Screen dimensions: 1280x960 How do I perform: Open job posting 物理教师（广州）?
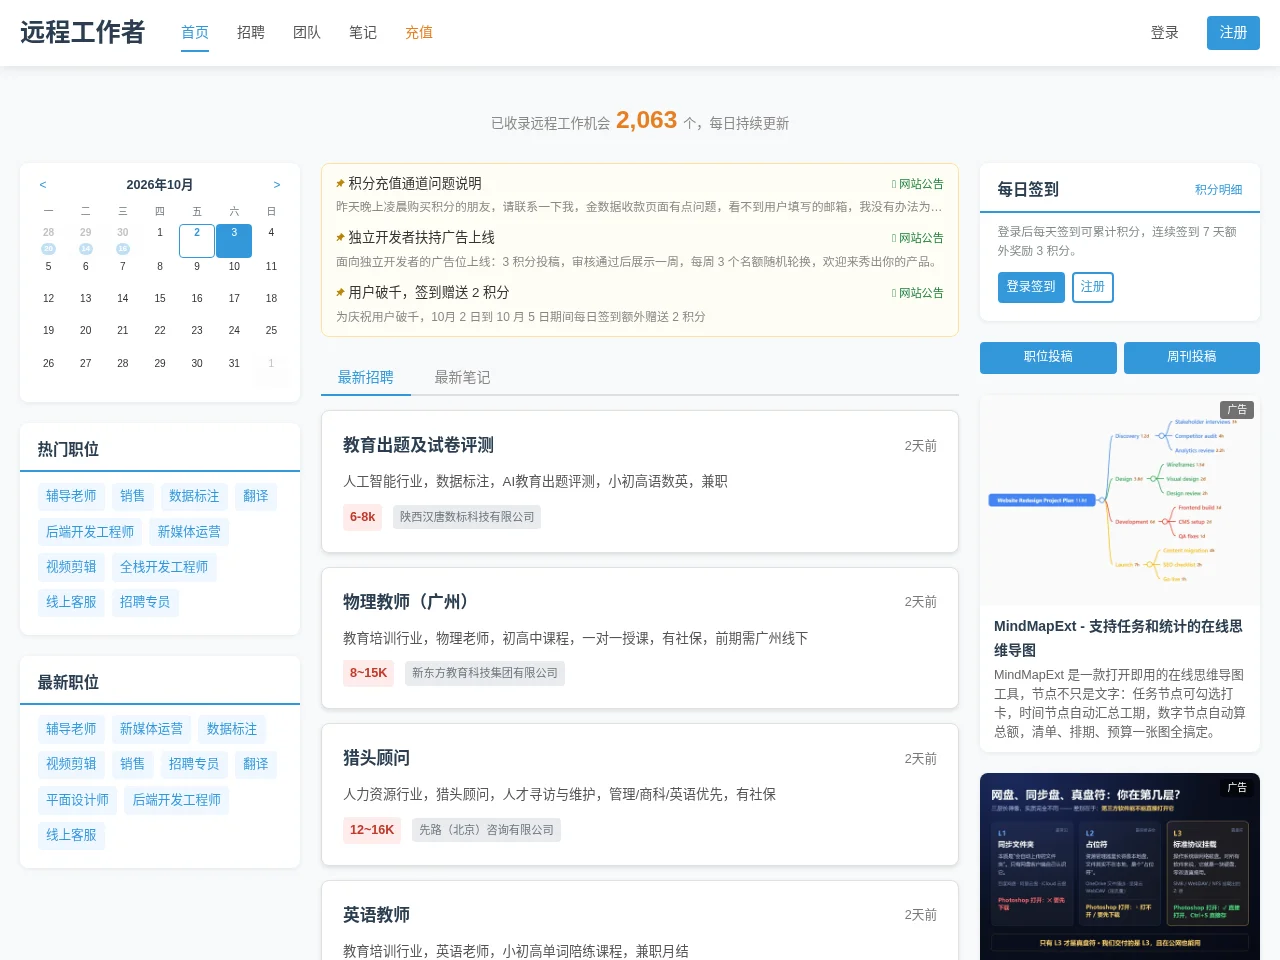click(x=406, y=602)
